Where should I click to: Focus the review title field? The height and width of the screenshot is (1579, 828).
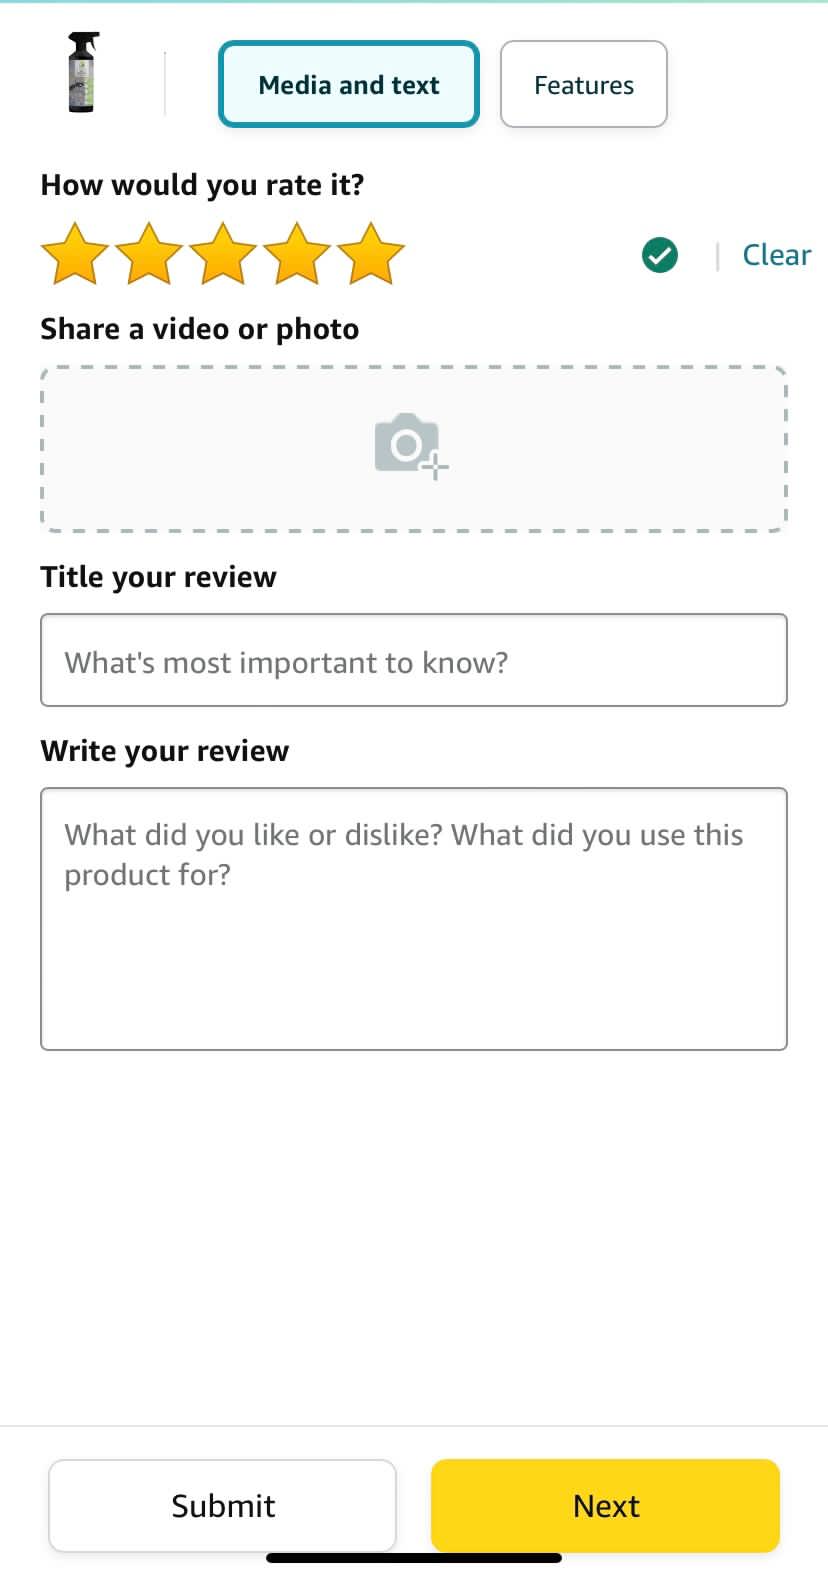[x=414, y=660]
